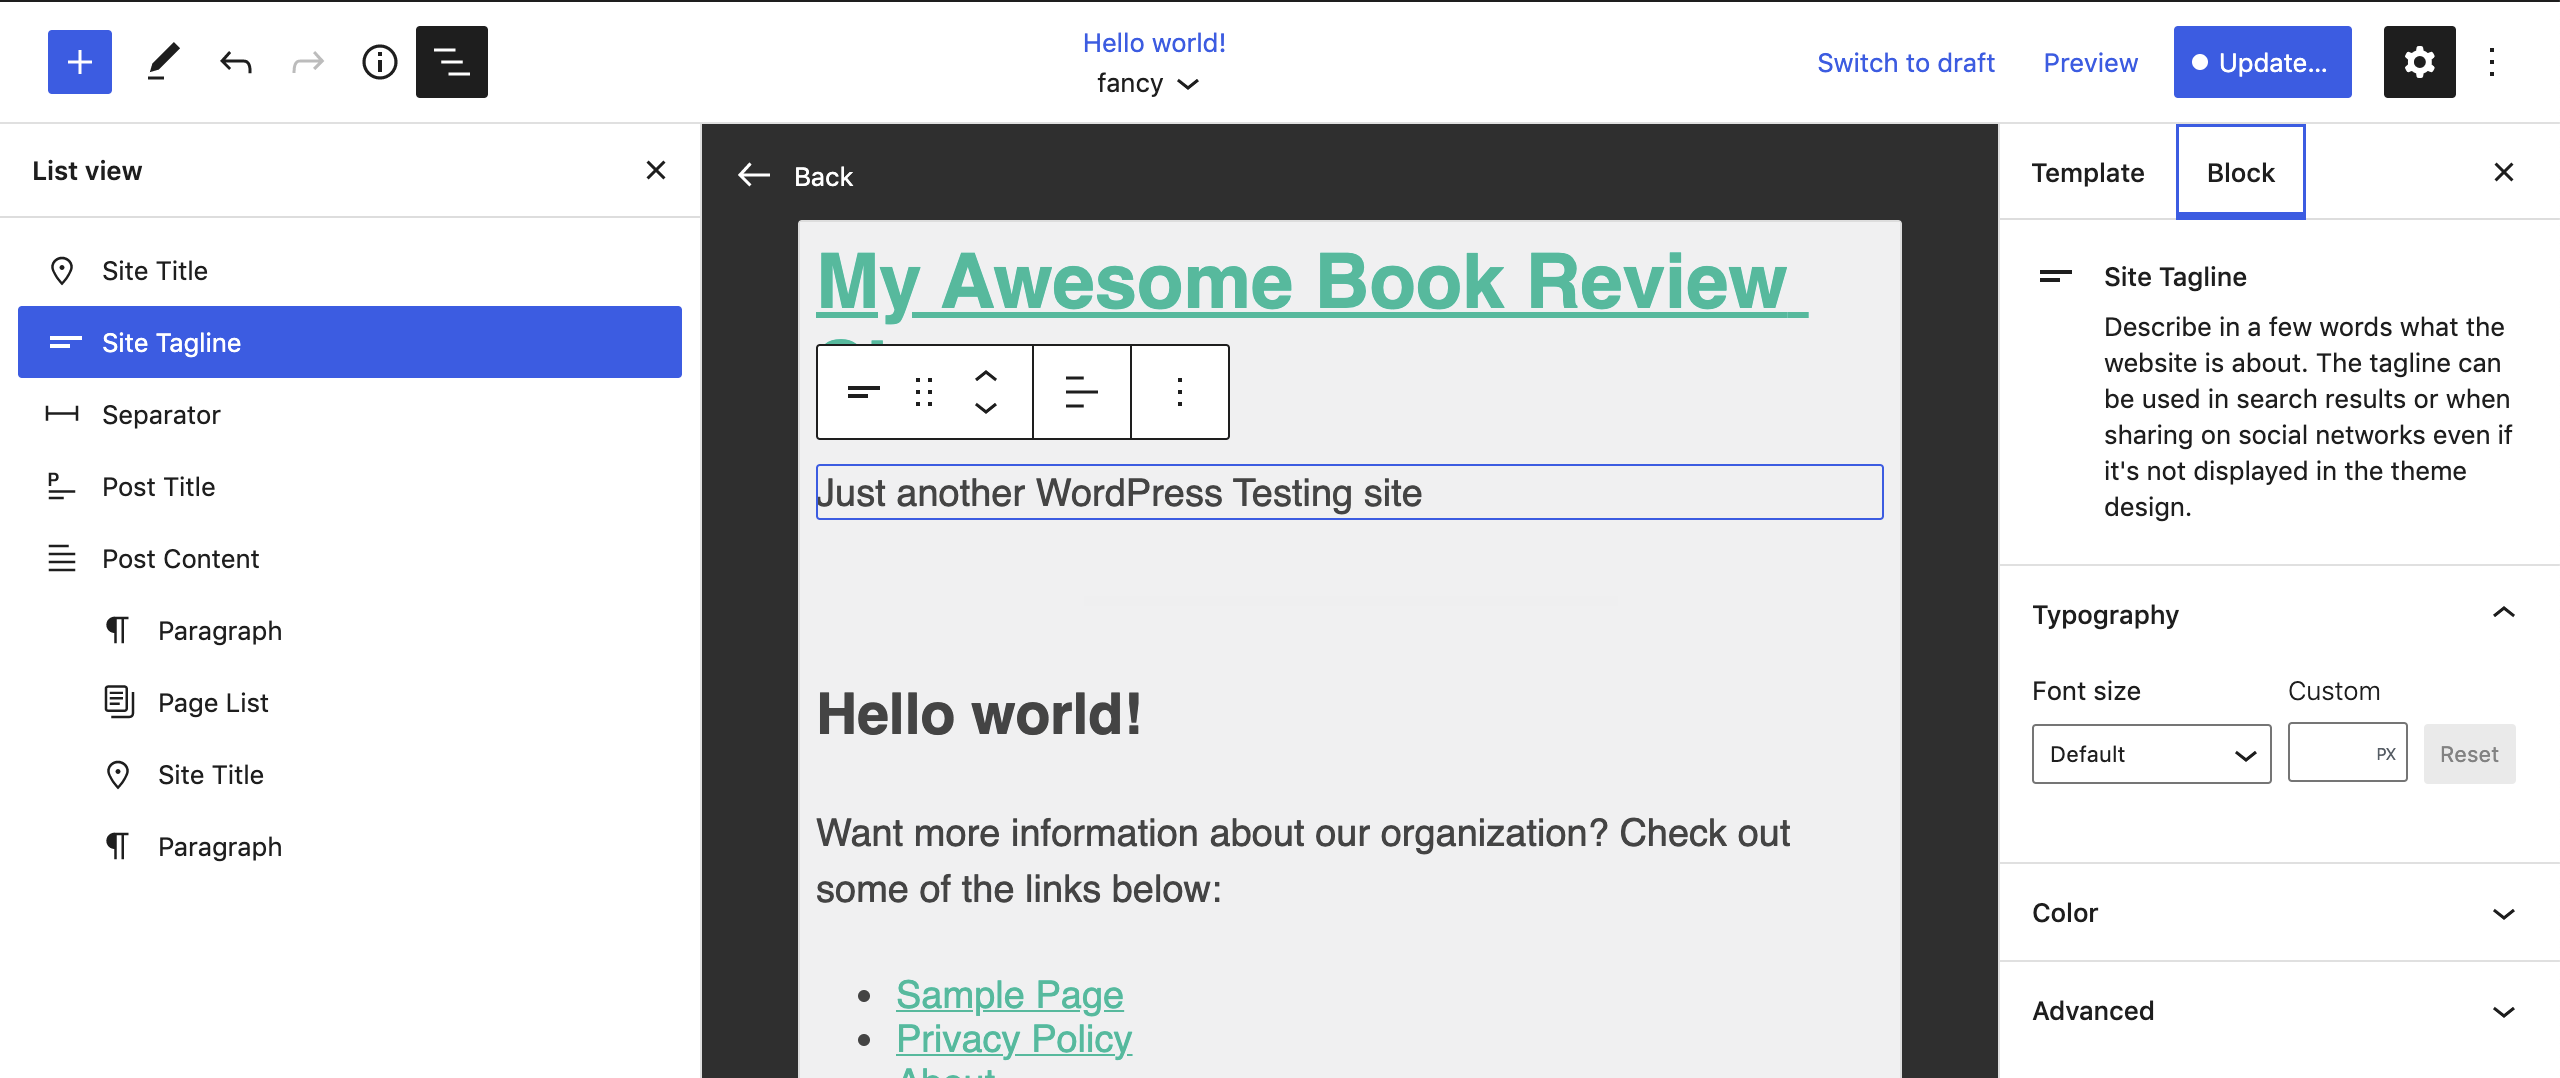This screenshot has height=1078, width=2560.
Task: Click the drag handle in block toolbar
Action: pos(924,392)
